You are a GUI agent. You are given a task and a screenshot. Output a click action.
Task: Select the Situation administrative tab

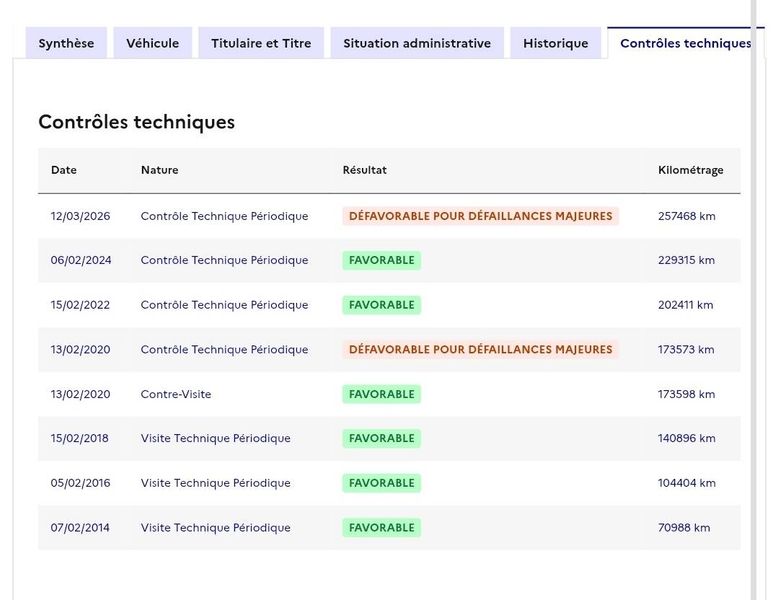point(417,43)
